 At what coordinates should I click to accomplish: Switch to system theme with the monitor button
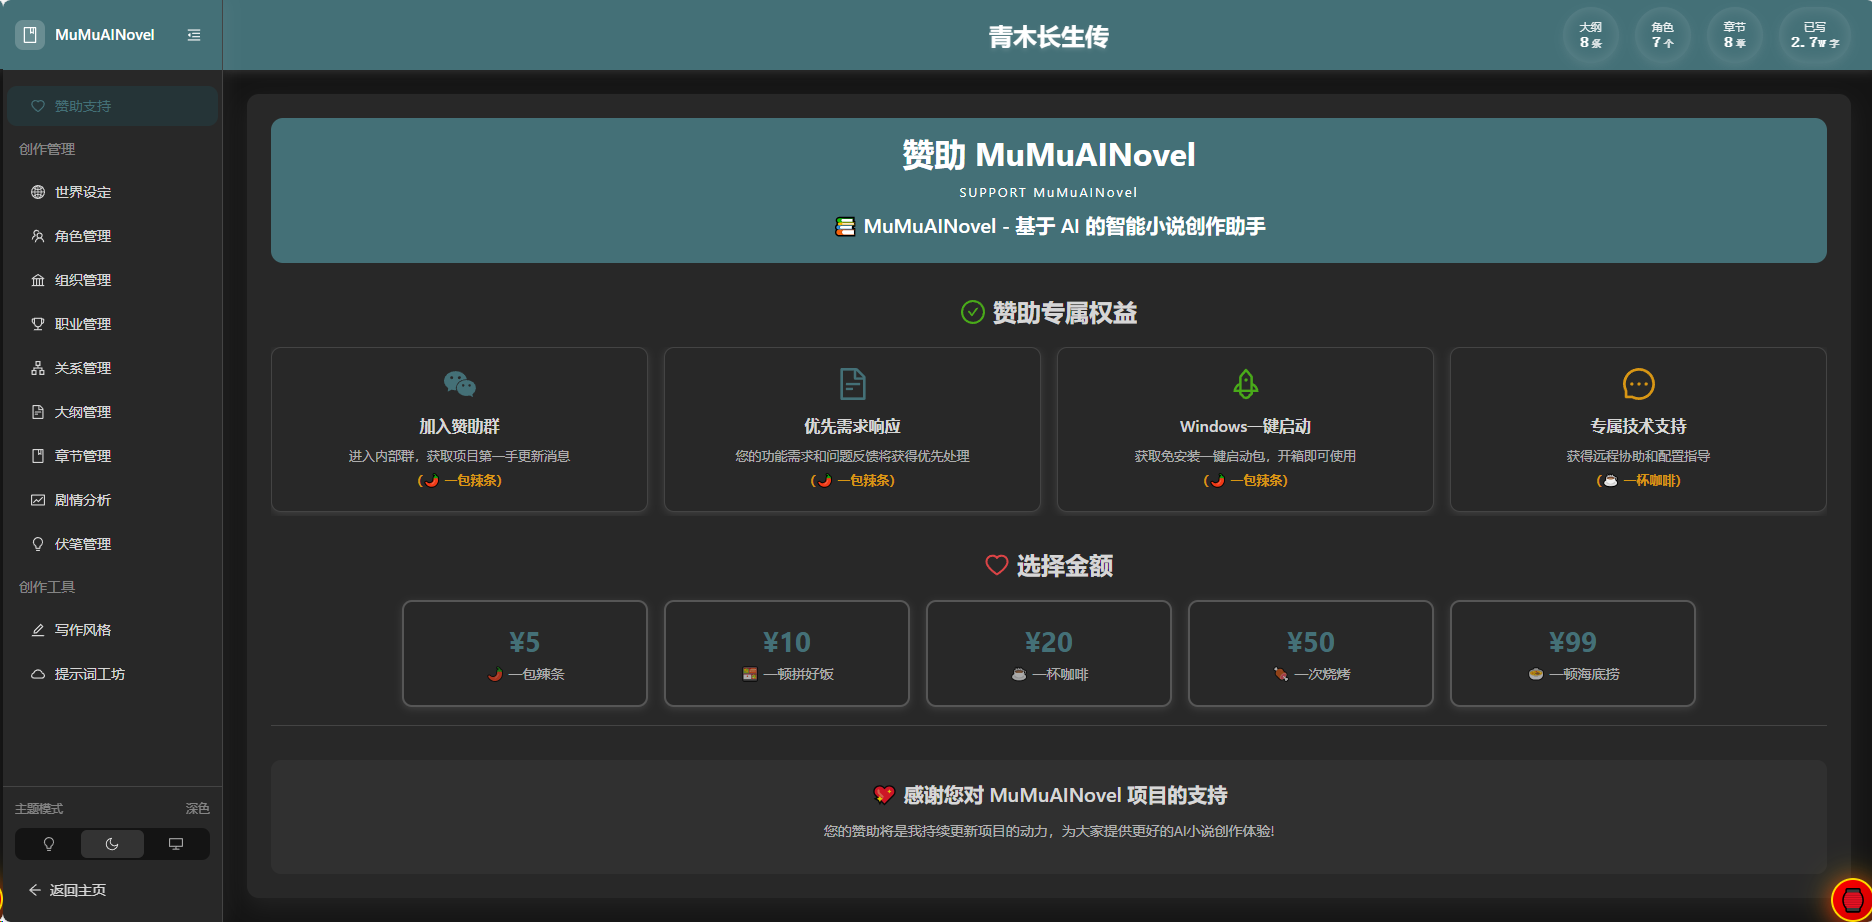coord(176,844)
